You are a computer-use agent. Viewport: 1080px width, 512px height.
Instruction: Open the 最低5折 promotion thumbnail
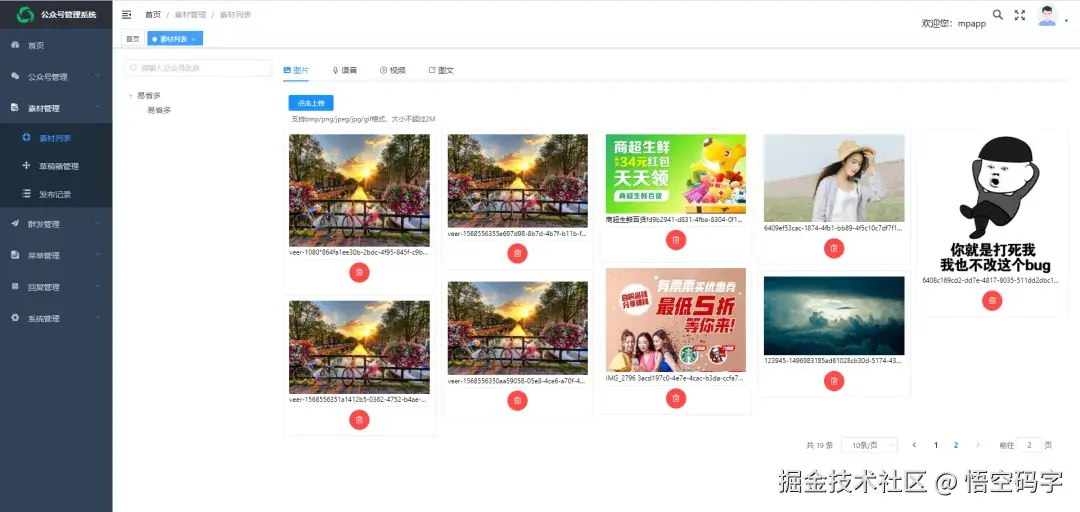pos(676,320)
